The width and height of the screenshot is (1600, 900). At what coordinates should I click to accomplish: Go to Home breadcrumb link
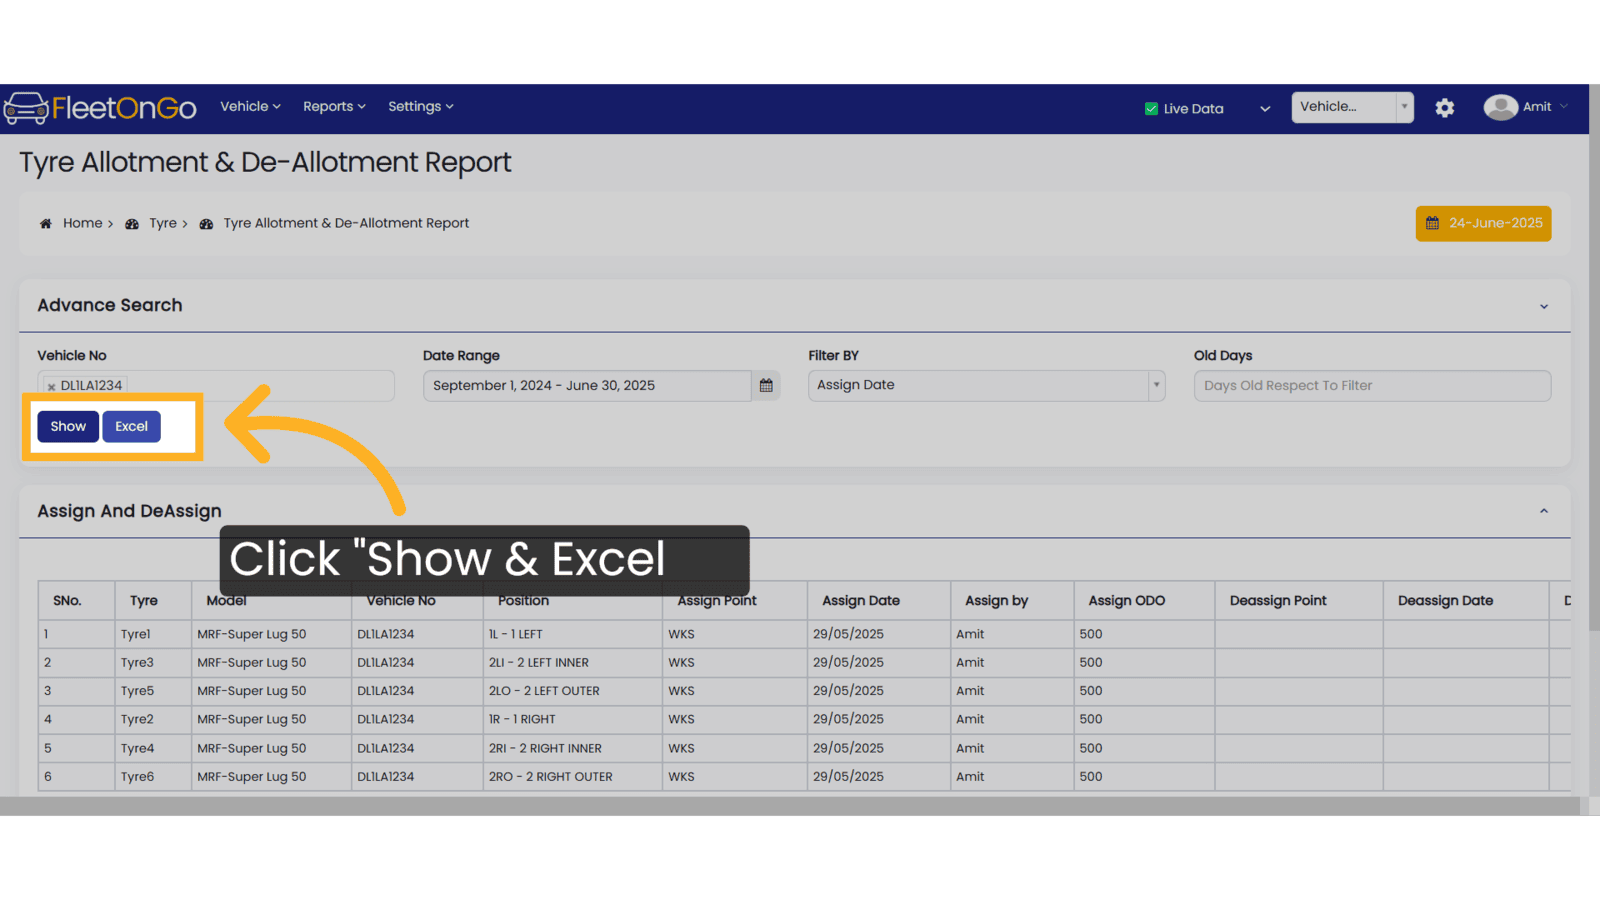click(x=82, y=223)
